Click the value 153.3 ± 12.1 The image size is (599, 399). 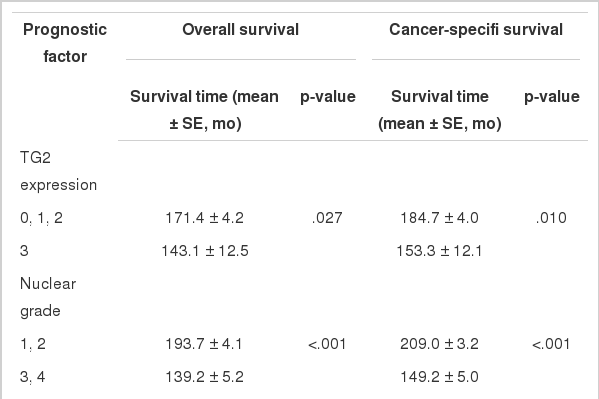[439, 251]
